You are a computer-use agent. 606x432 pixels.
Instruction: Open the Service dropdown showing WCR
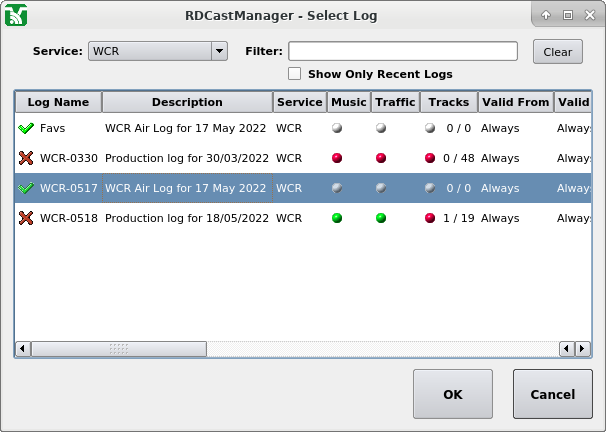click(x=158, y=52)
